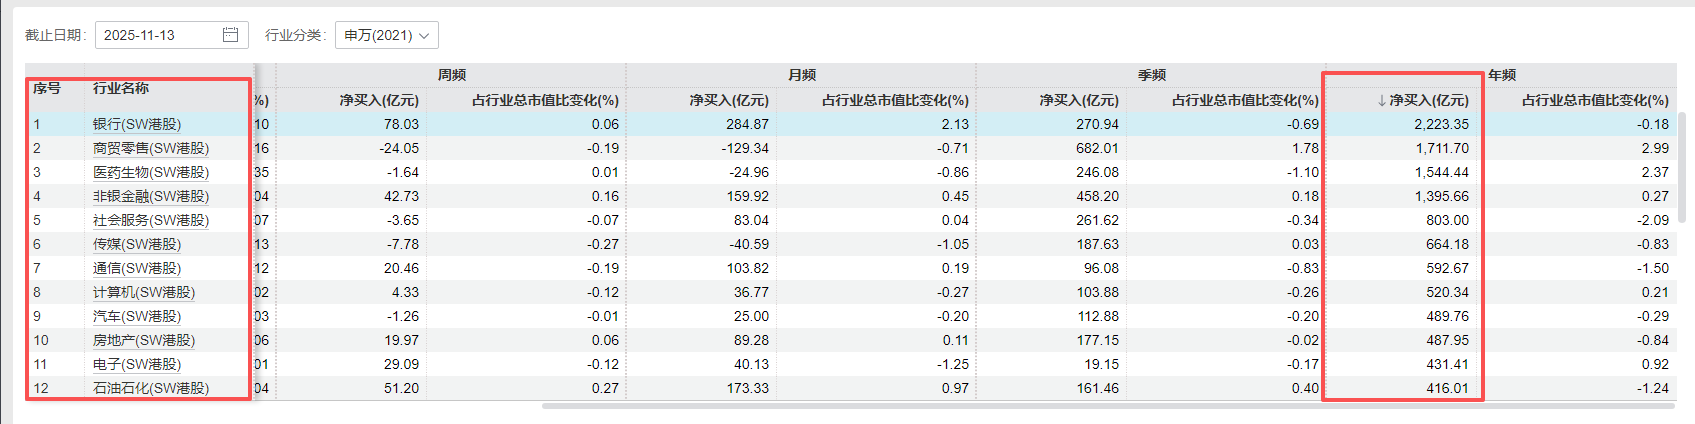Click the 截止日期 date input field

[158, 35]
